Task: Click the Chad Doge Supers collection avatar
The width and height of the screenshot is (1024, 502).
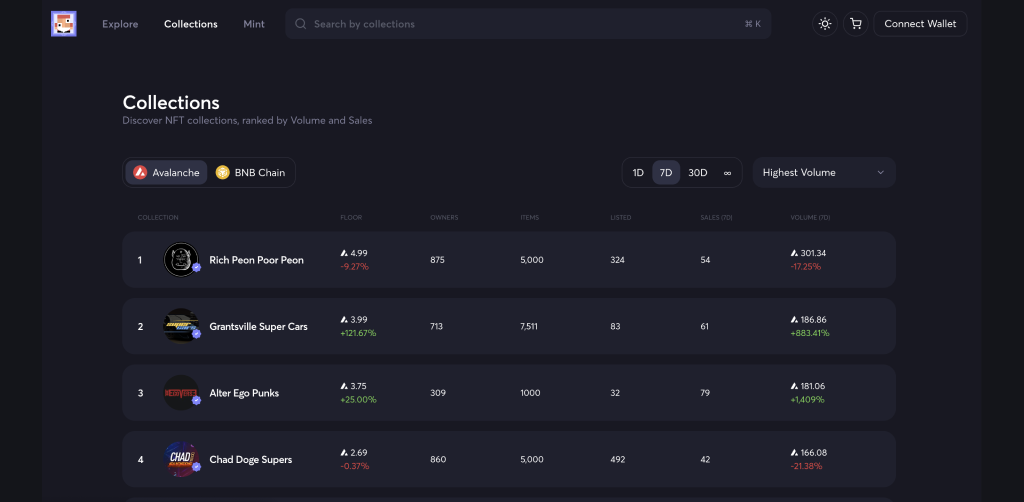Action: coord(181,459)
